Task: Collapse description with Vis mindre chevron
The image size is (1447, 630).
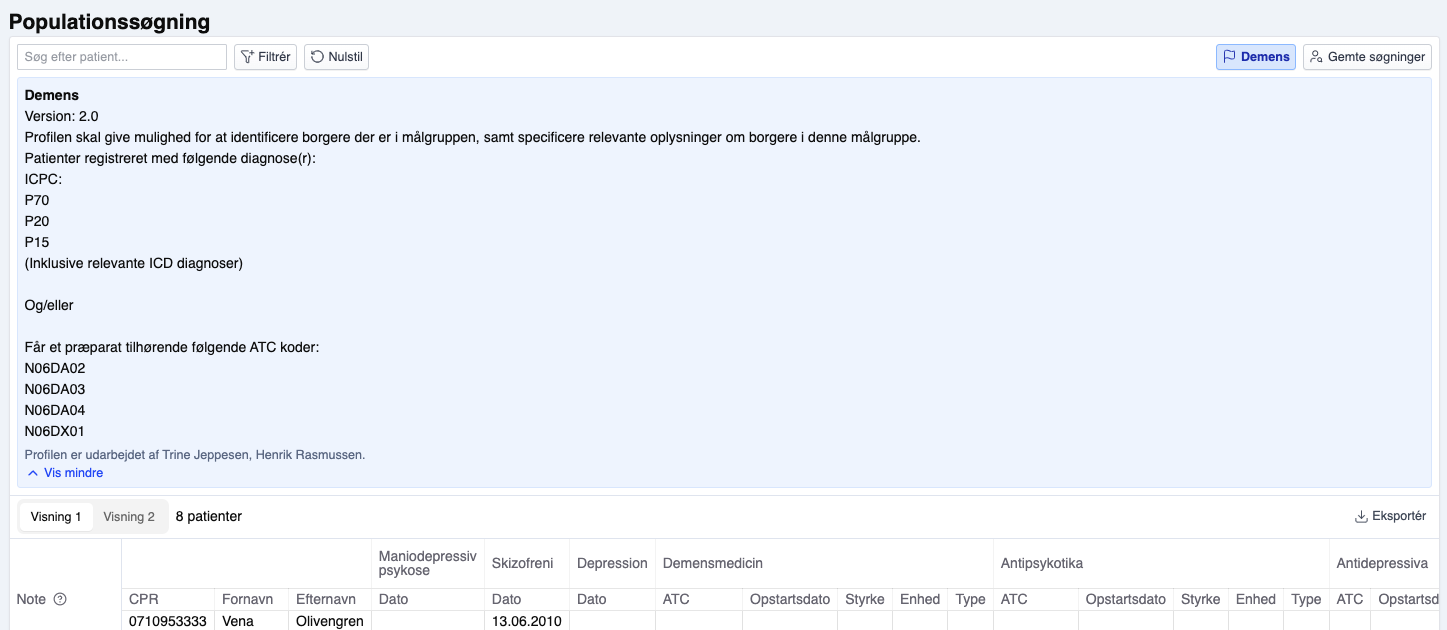Action: [33, 473]
